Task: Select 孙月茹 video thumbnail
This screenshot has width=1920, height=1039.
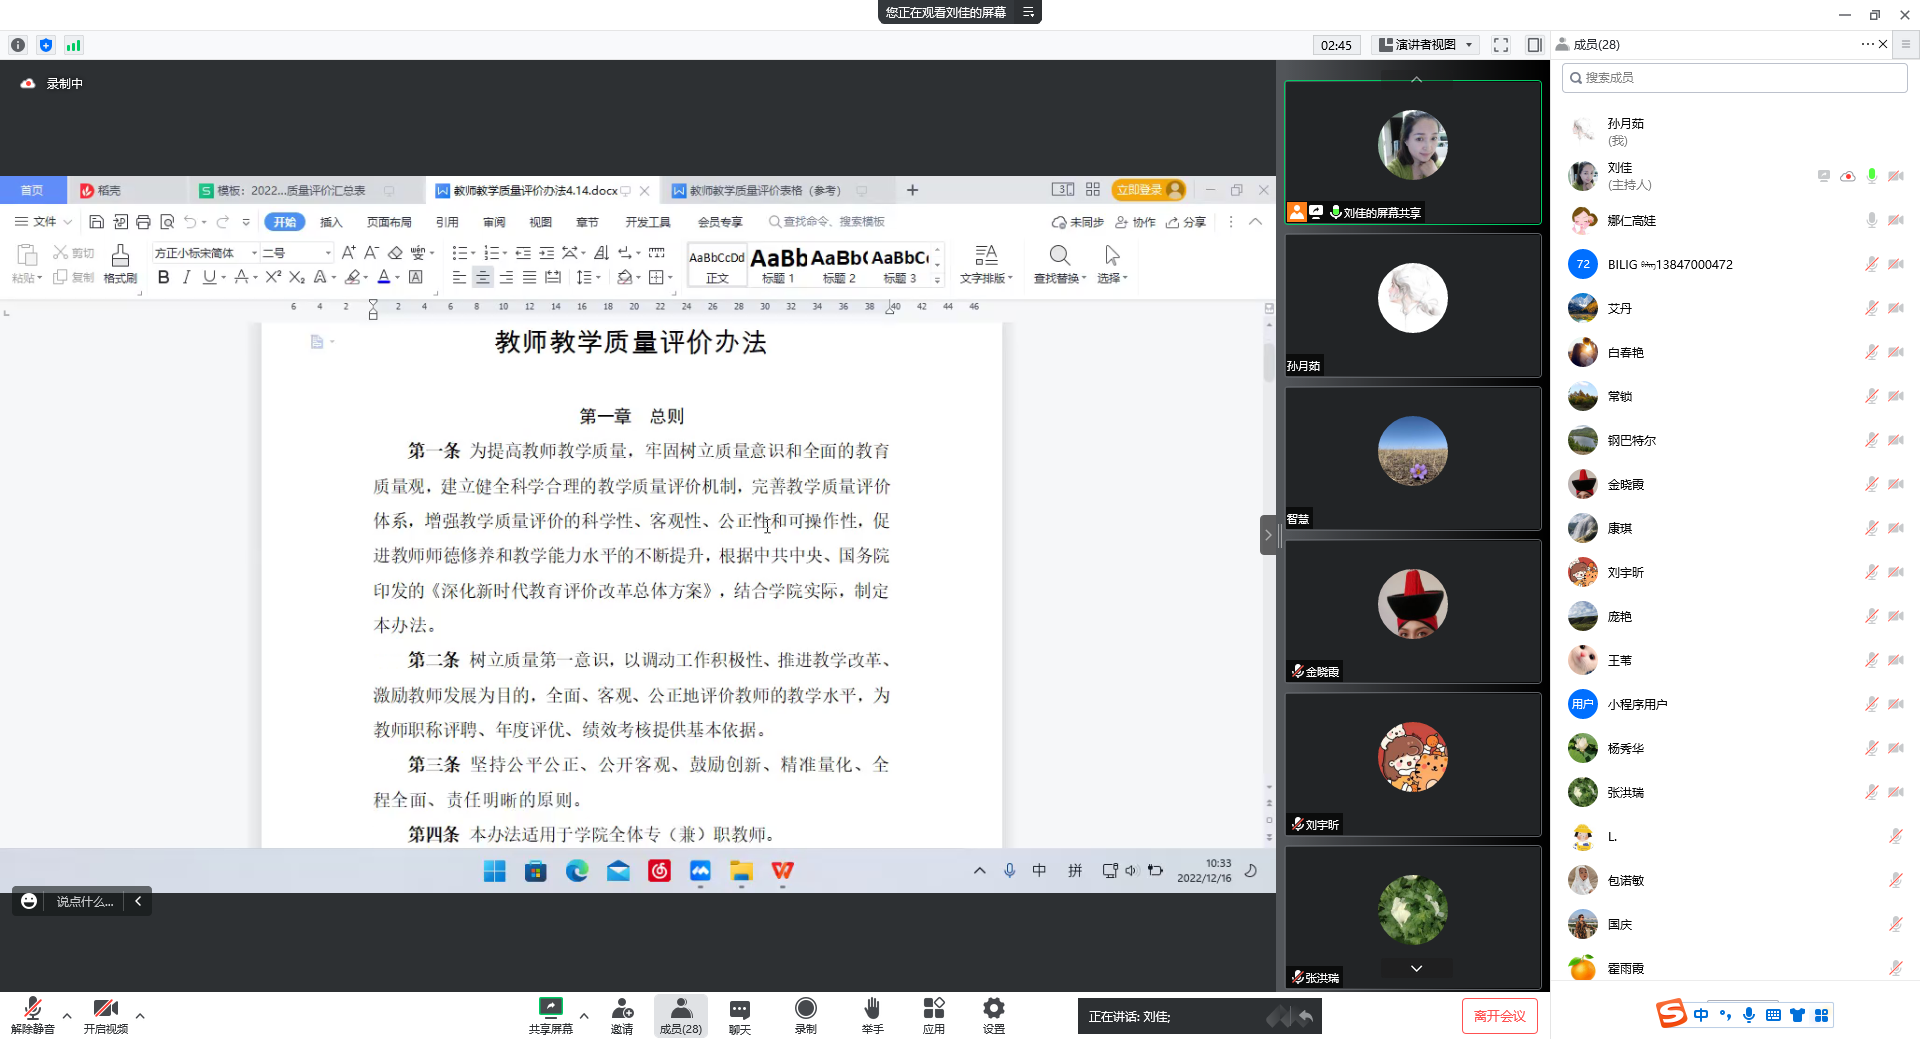Action: pyautogui.click(x=1412, y=305)
